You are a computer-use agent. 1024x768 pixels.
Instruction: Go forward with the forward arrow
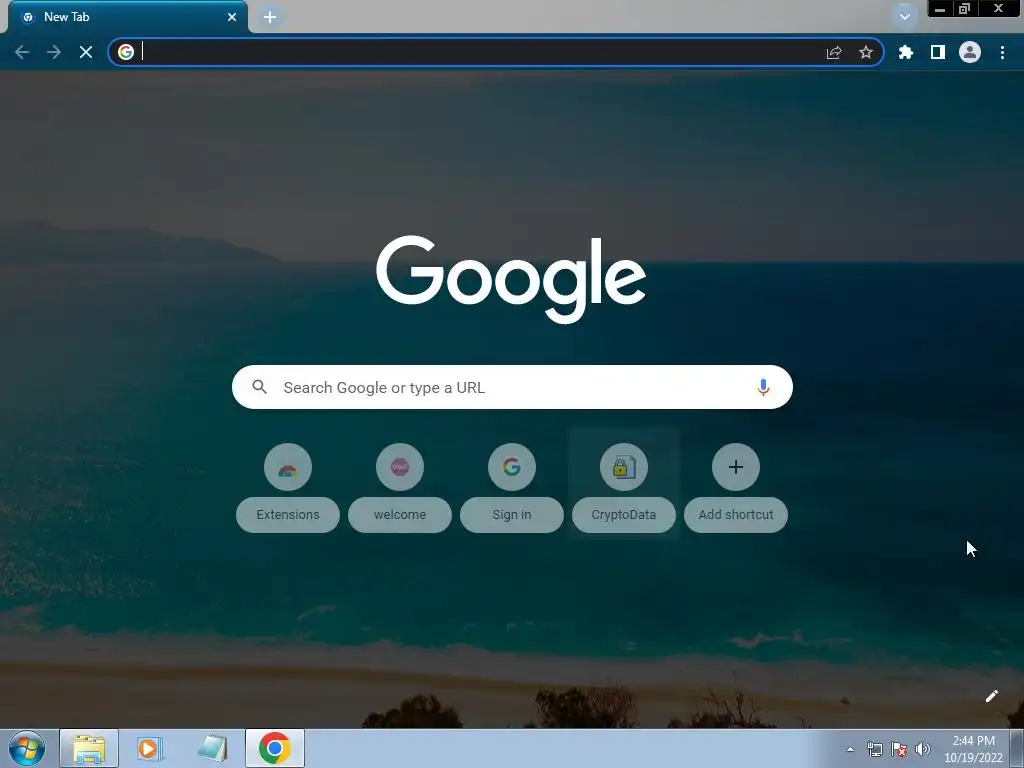[54, 52]
